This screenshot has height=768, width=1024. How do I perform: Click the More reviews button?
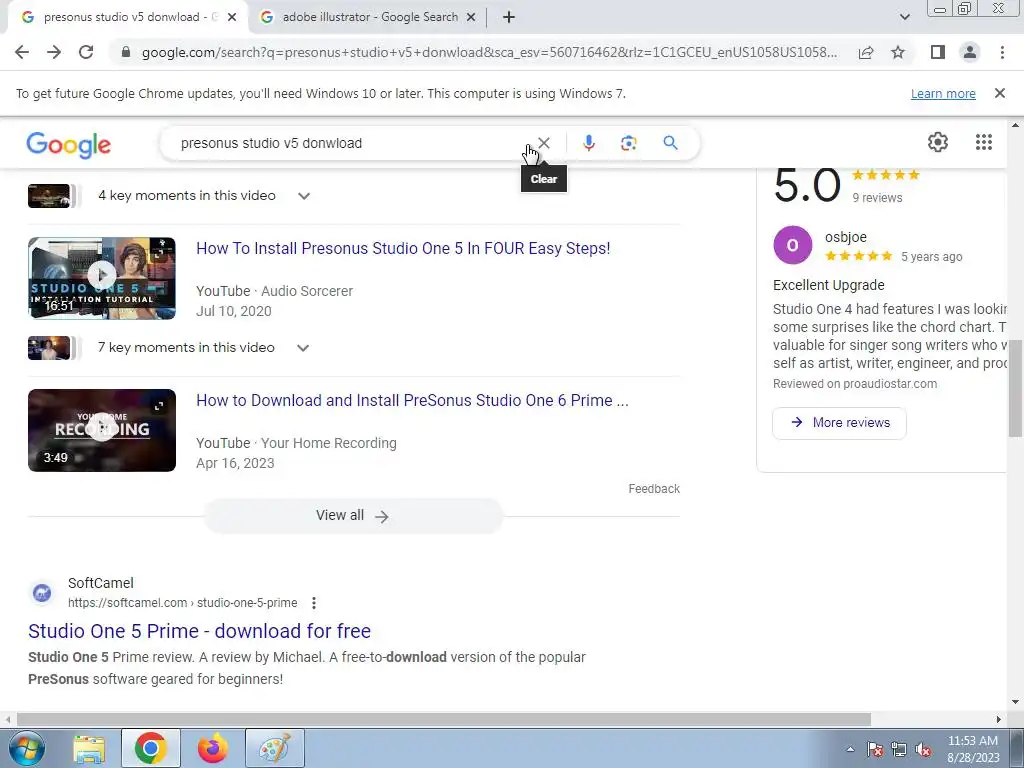point(839,423)
